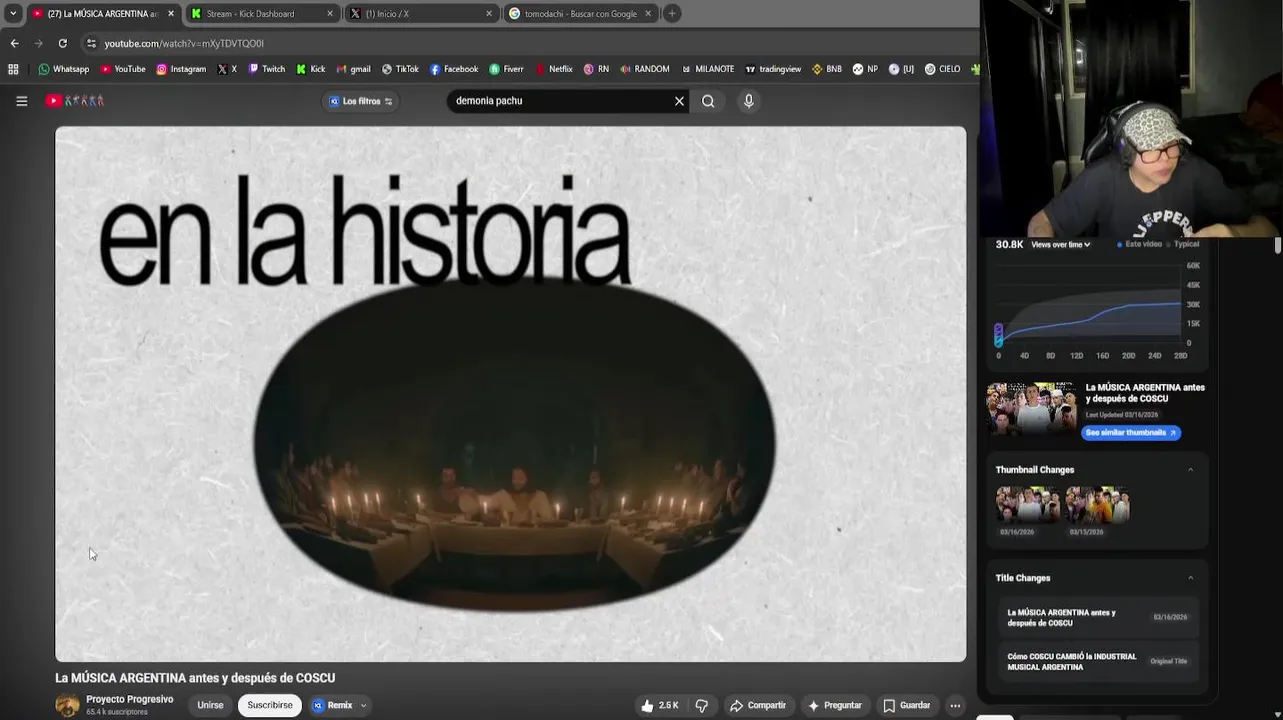
Task: Click the youtube.com address bar URL
Action: coord(184,44)
